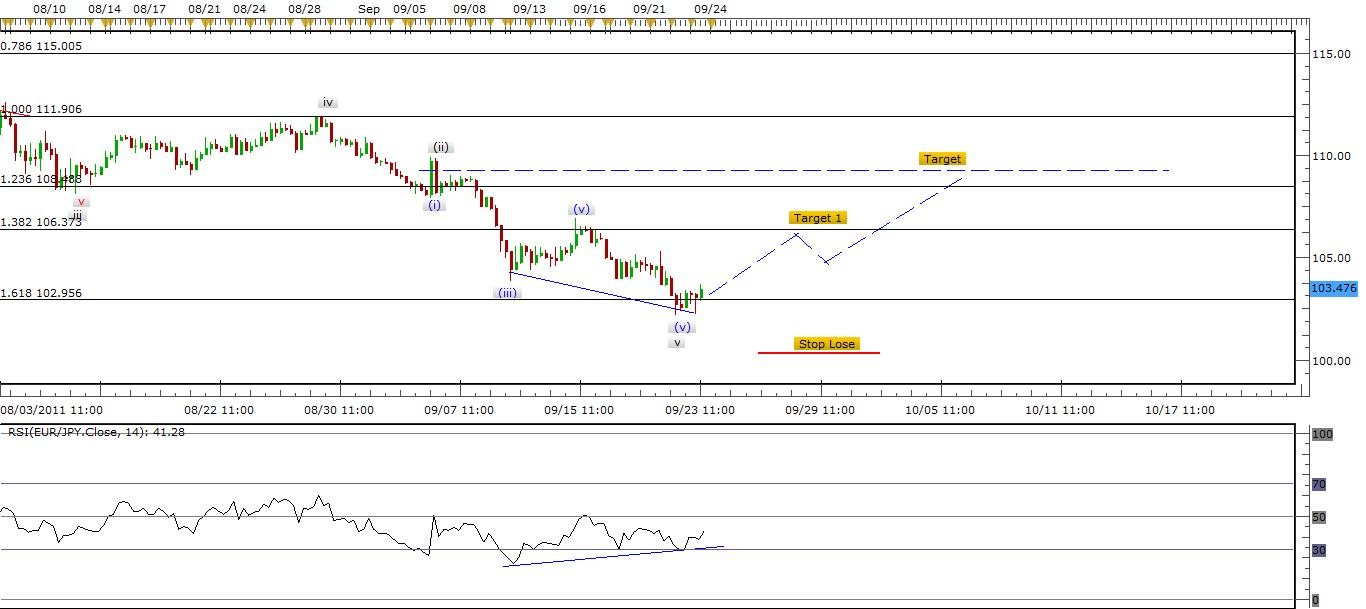1366x609 pixels.
Task: Select the 0.786 115.005 Fibonacci level label
Action: tap(42, 46)
